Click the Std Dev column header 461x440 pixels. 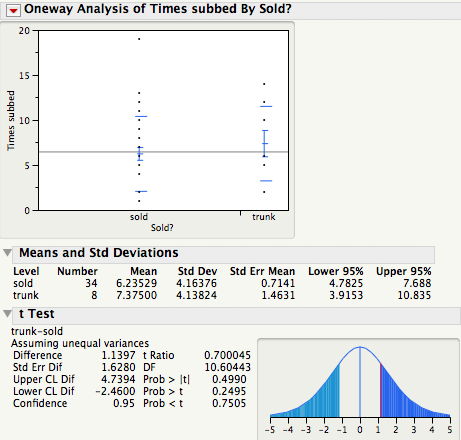coord(197,271)
